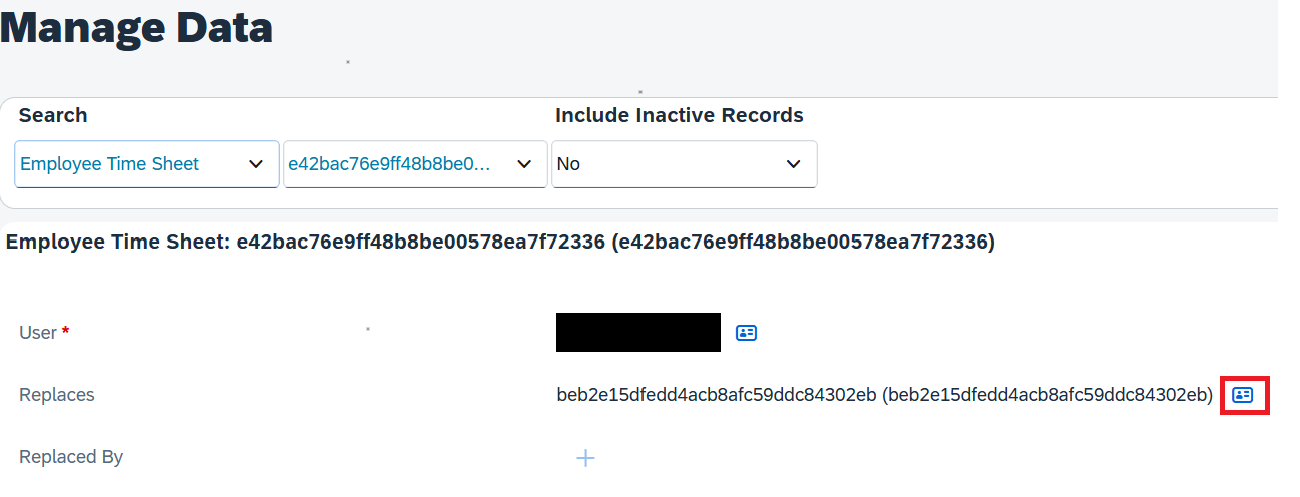Click the Replaces field label
This screenshot has height=497, width=1300.
(x=57, y=395)
